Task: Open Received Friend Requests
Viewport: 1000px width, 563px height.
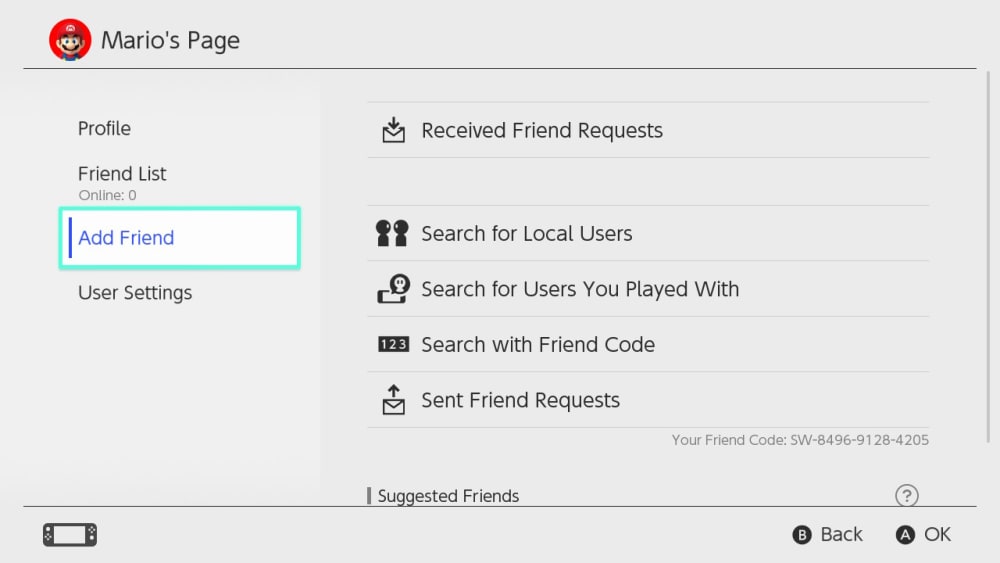Action: click(542, 130)
